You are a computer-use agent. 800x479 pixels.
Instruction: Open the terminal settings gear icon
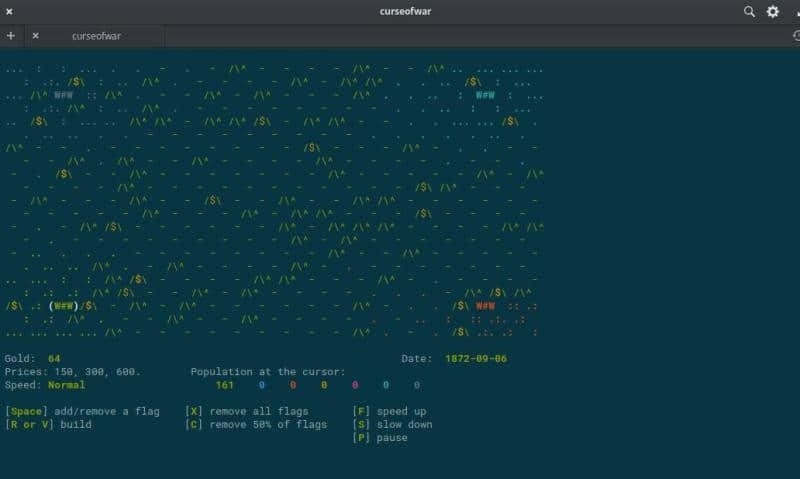[772, 11]
